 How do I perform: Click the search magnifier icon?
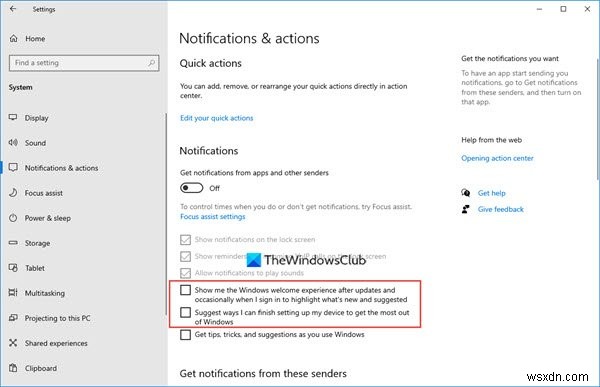click(152, 63)
